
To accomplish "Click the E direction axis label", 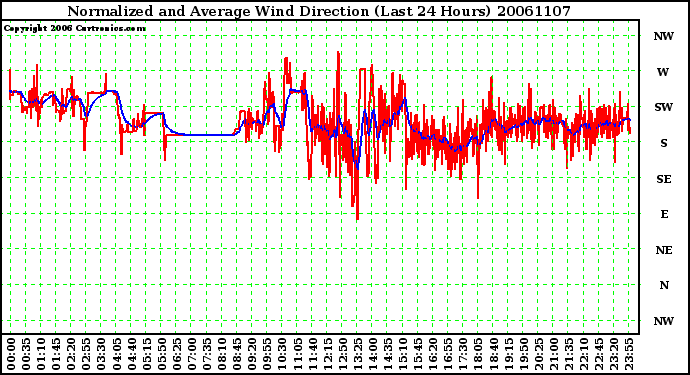I will 664,214.
